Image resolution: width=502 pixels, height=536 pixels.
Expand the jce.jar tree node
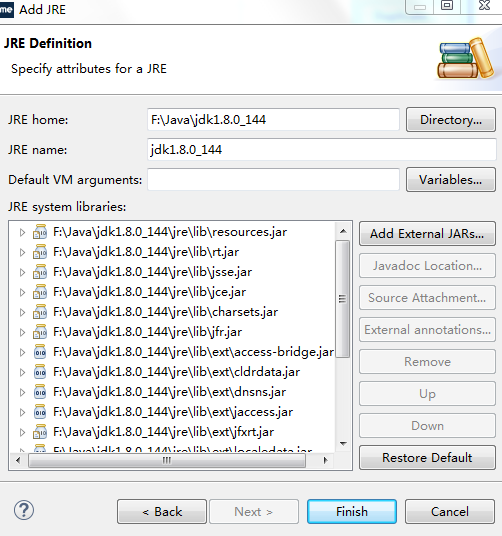pyautogui.click(x=22, y=292)
